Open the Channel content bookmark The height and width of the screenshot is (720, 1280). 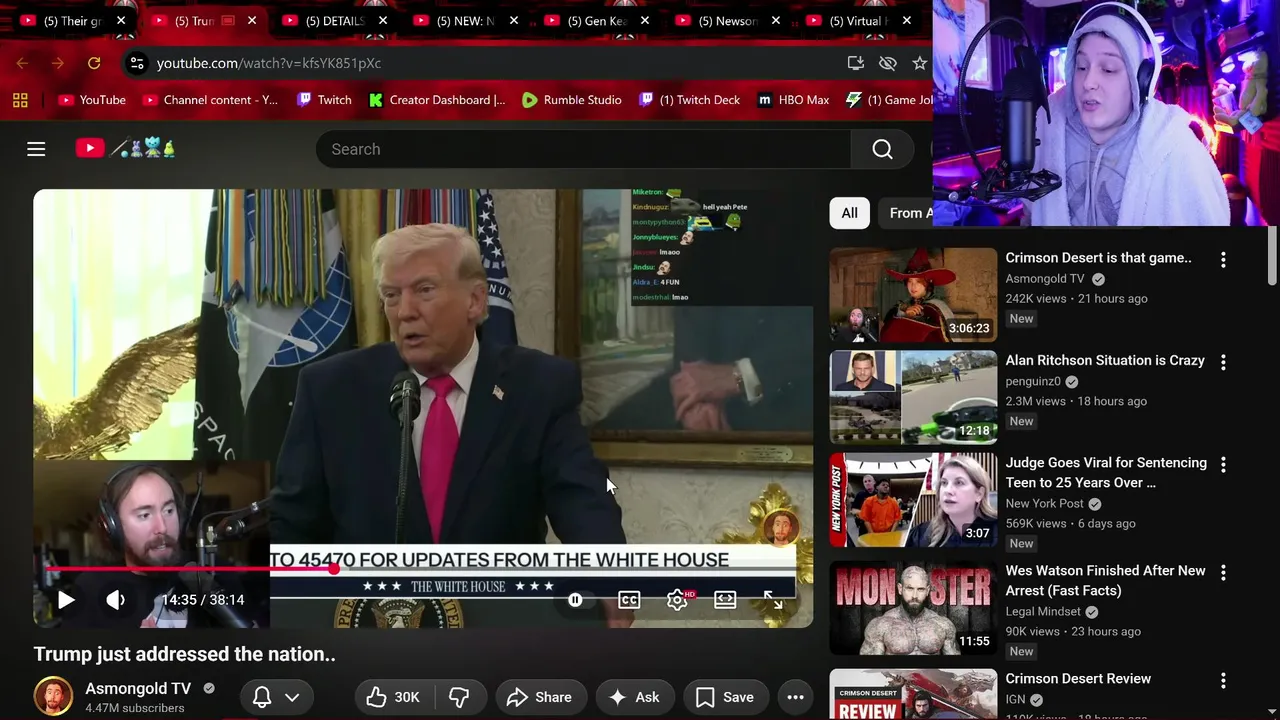tap(210, 100)
